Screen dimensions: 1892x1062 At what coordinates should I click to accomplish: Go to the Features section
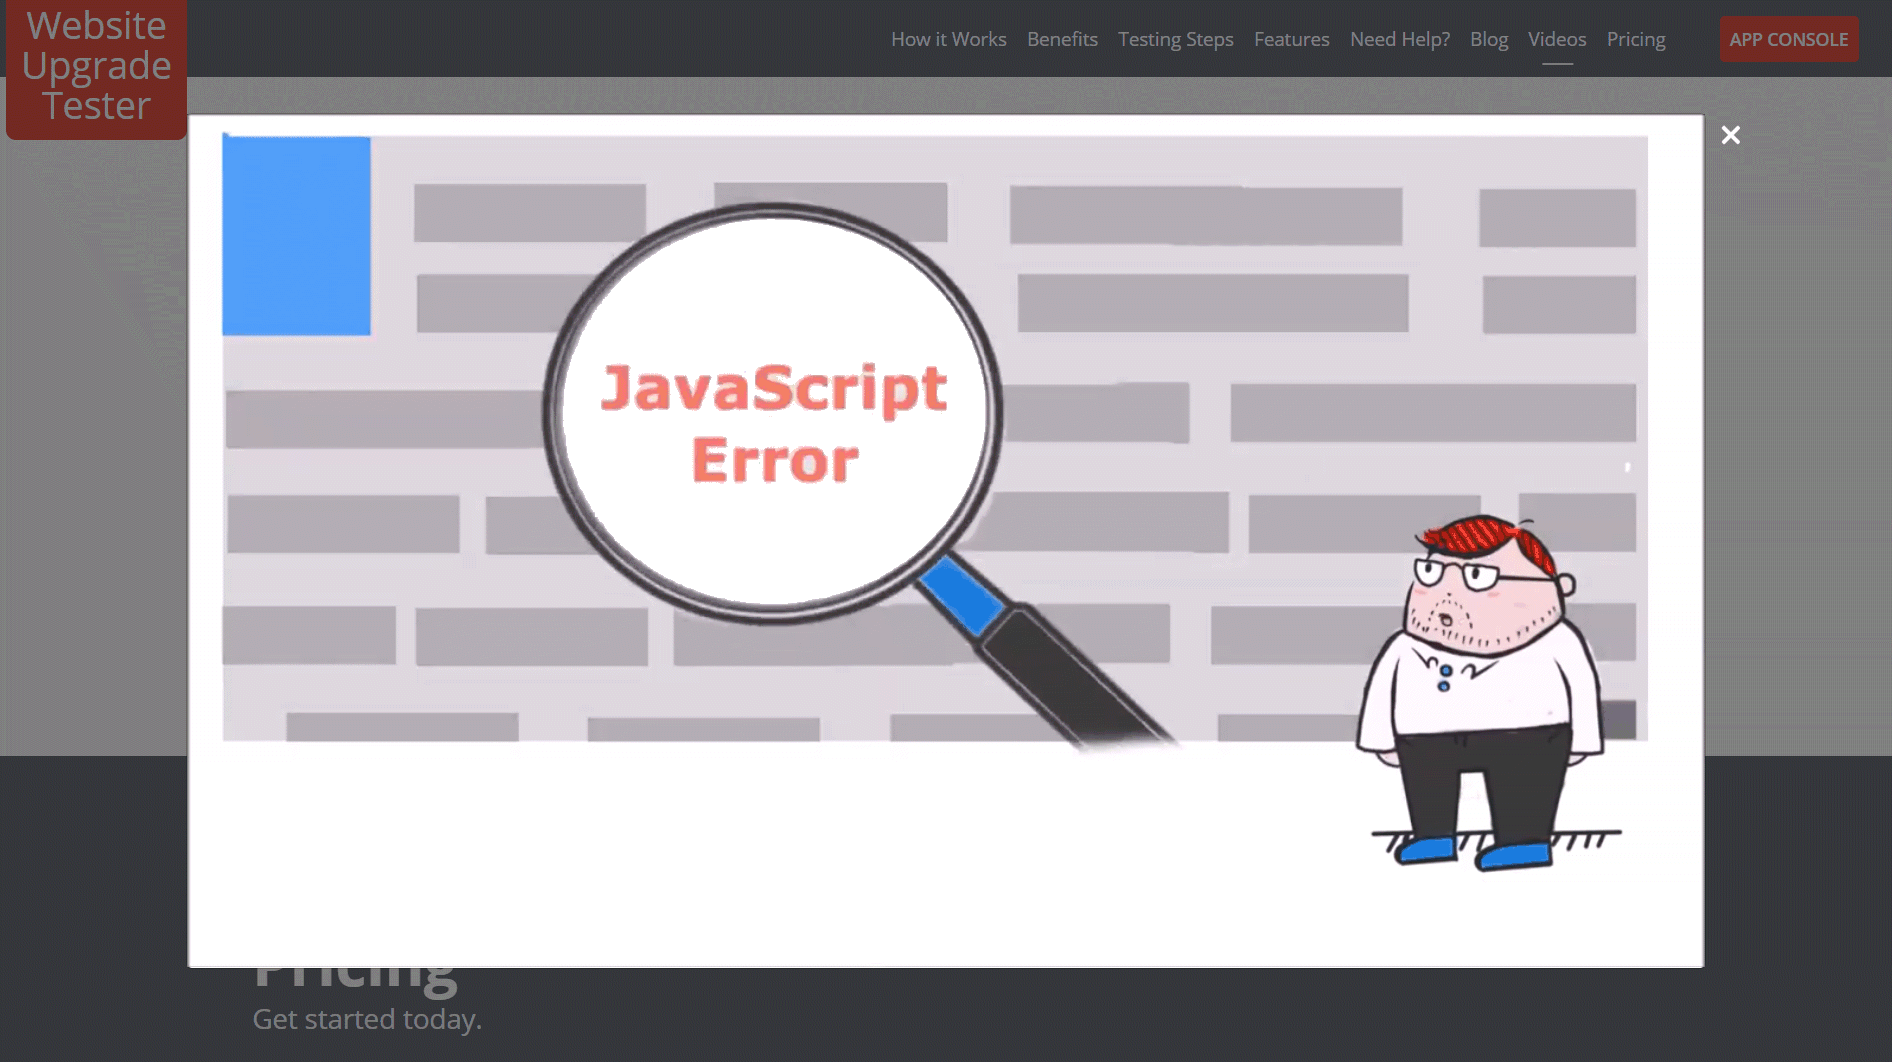click(x=1291, y=39)
